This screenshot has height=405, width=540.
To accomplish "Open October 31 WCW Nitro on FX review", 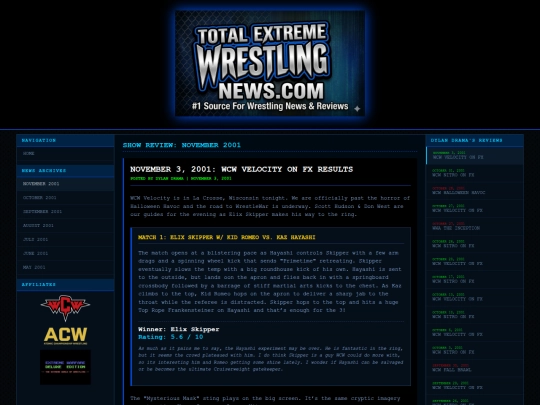I will pos(475,173).
